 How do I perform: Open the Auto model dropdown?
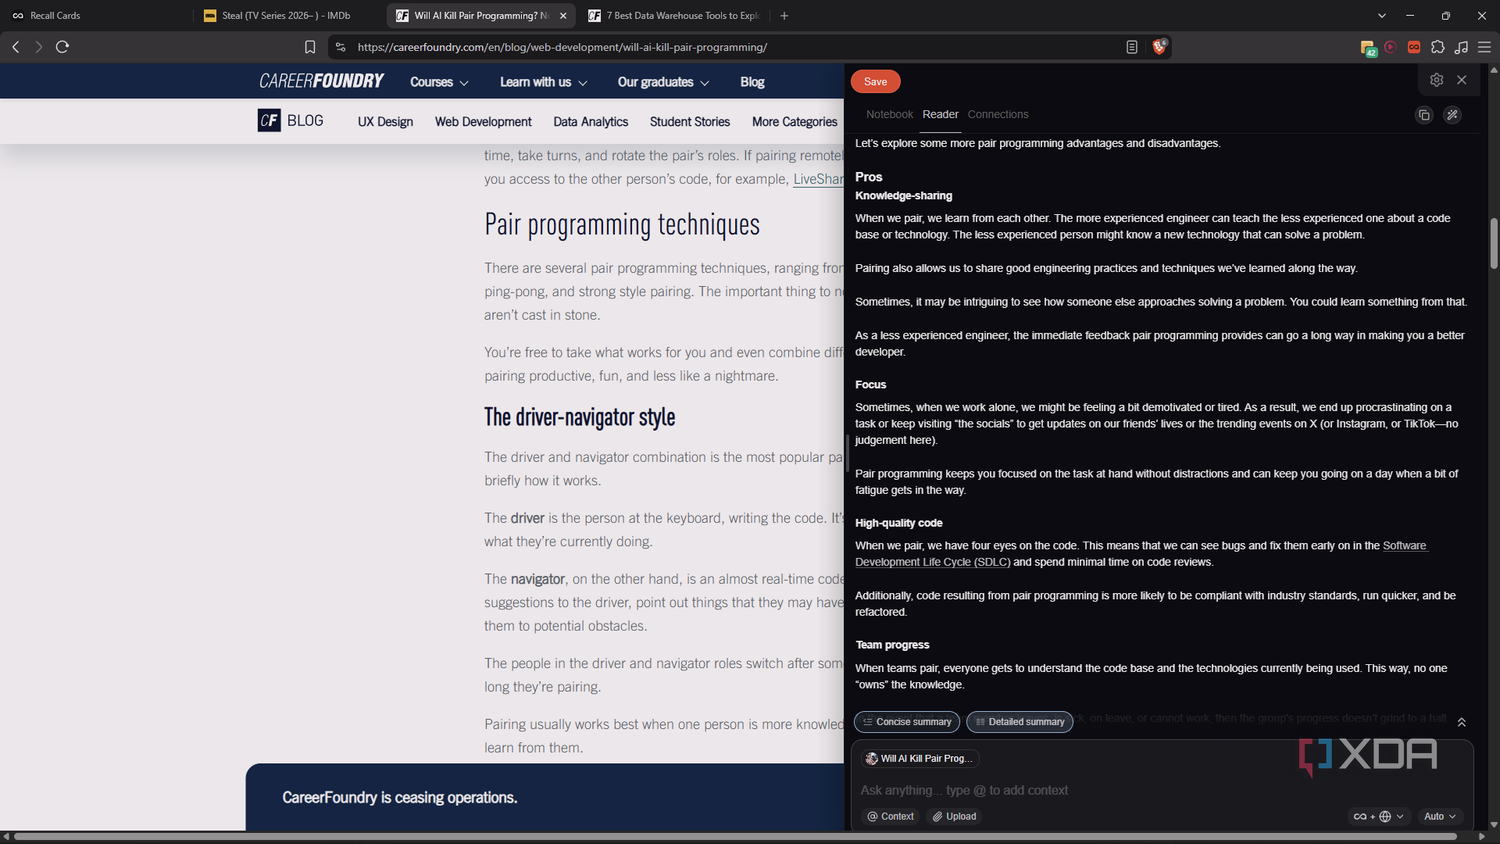coord(1440,816)
